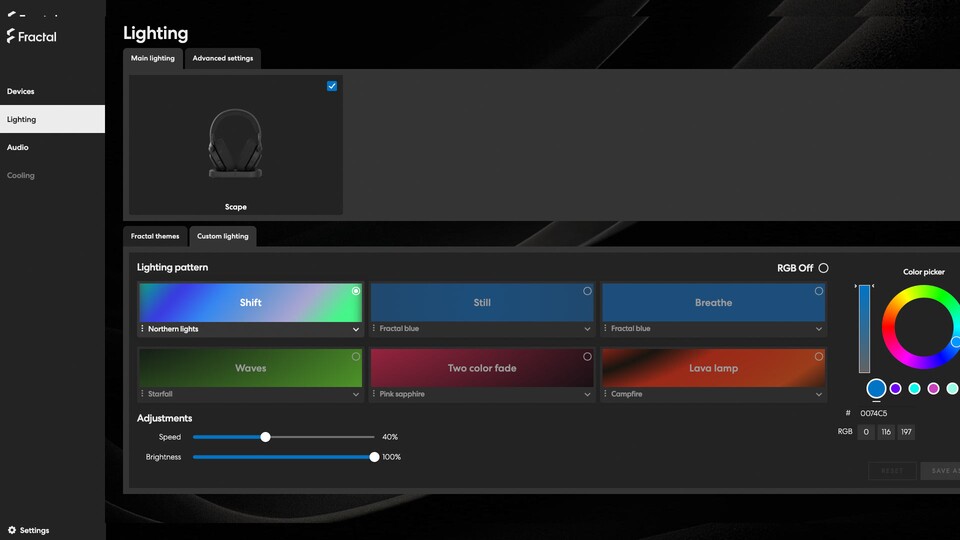Click the Speed 40% value

pyautogui.click(x=390, y=437)
